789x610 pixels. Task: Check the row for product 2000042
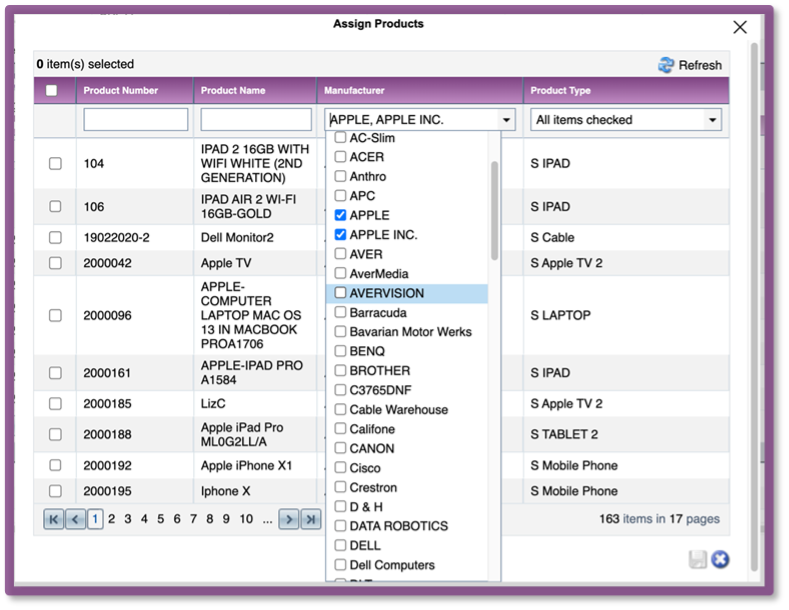(x=55, y=263)
